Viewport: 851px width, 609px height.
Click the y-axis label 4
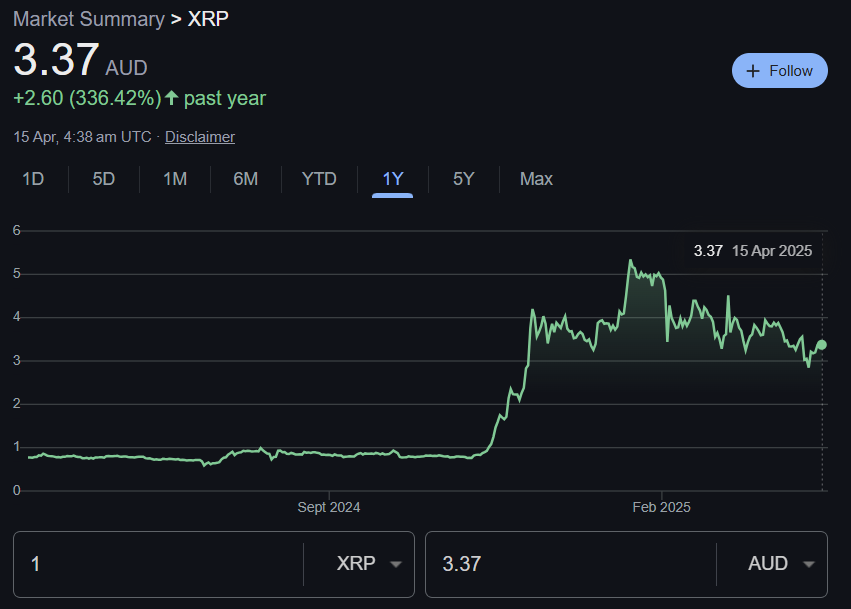(x=17, y=317)
